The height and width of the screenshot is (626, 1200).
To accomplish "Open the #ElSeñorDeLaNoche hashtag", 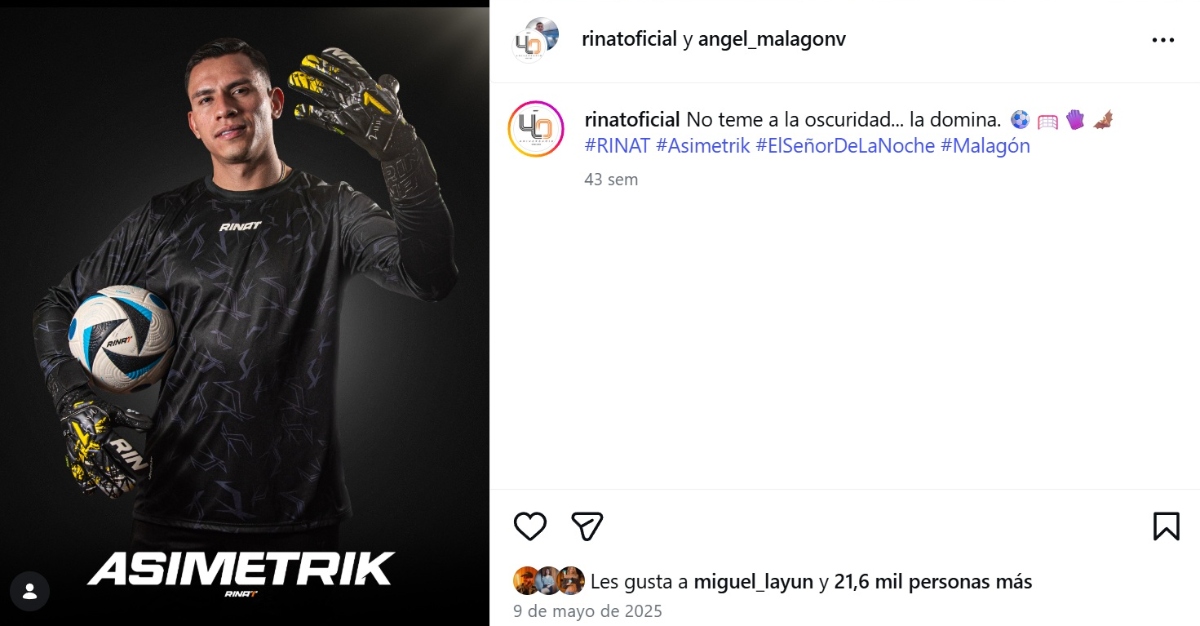I will (845, 146).
